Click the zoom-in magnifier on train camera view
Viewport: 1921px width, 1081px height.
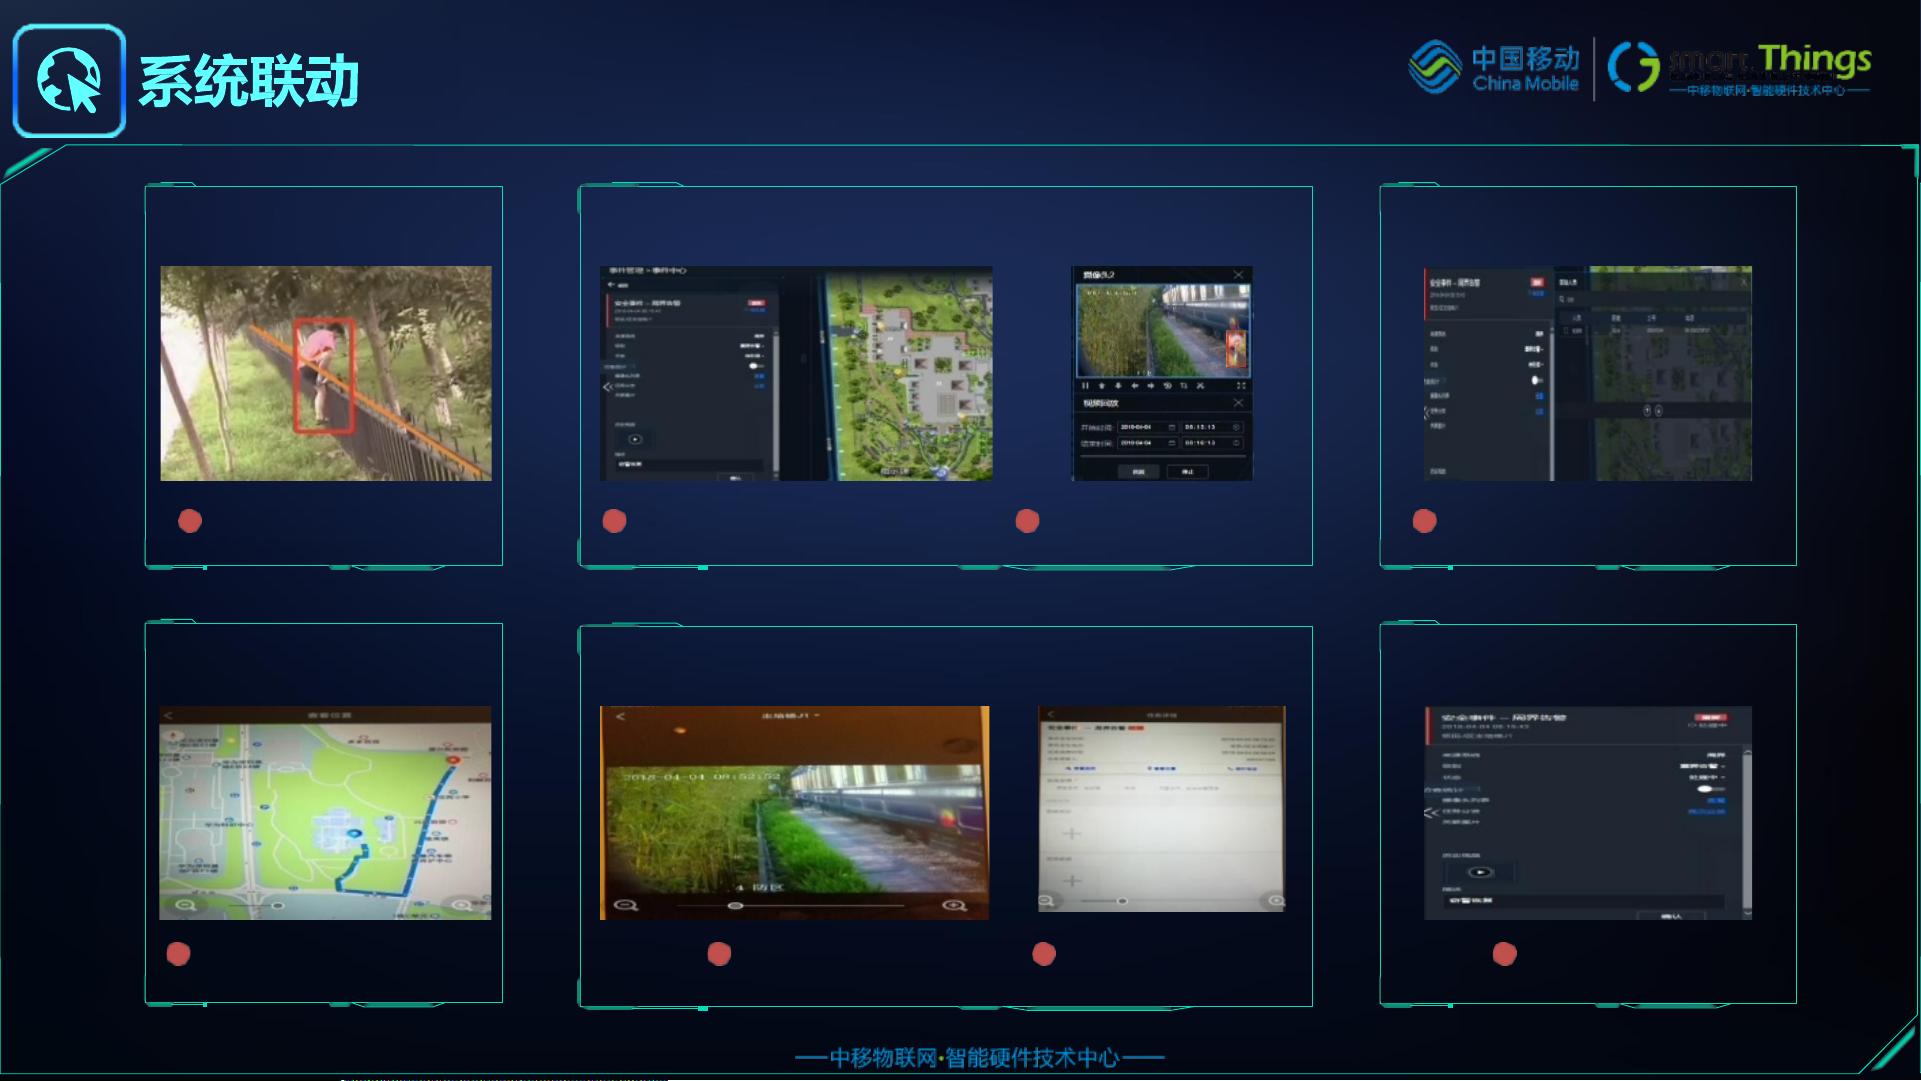954,905
